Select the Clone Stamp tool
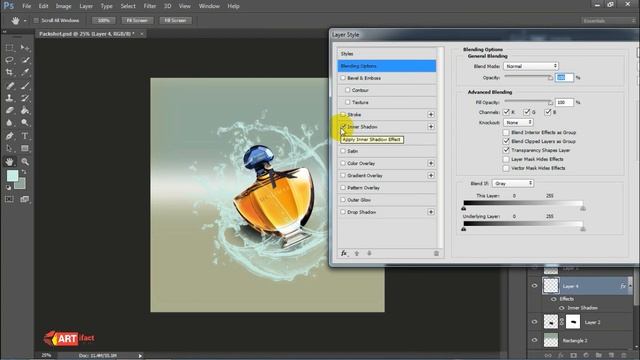The width and height of the screenshot is (640, 360). (9, 98)
